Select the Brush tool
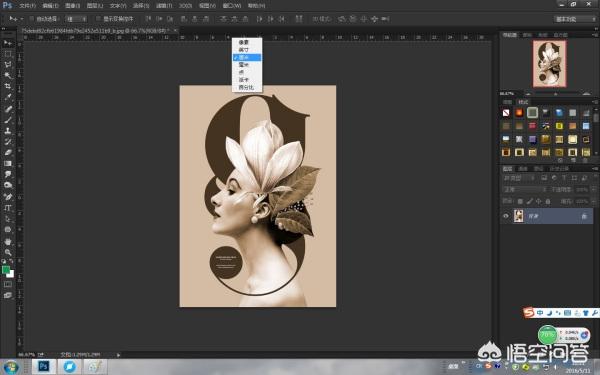The height and width of the screenshot is (375, 600). pos(8,120)
